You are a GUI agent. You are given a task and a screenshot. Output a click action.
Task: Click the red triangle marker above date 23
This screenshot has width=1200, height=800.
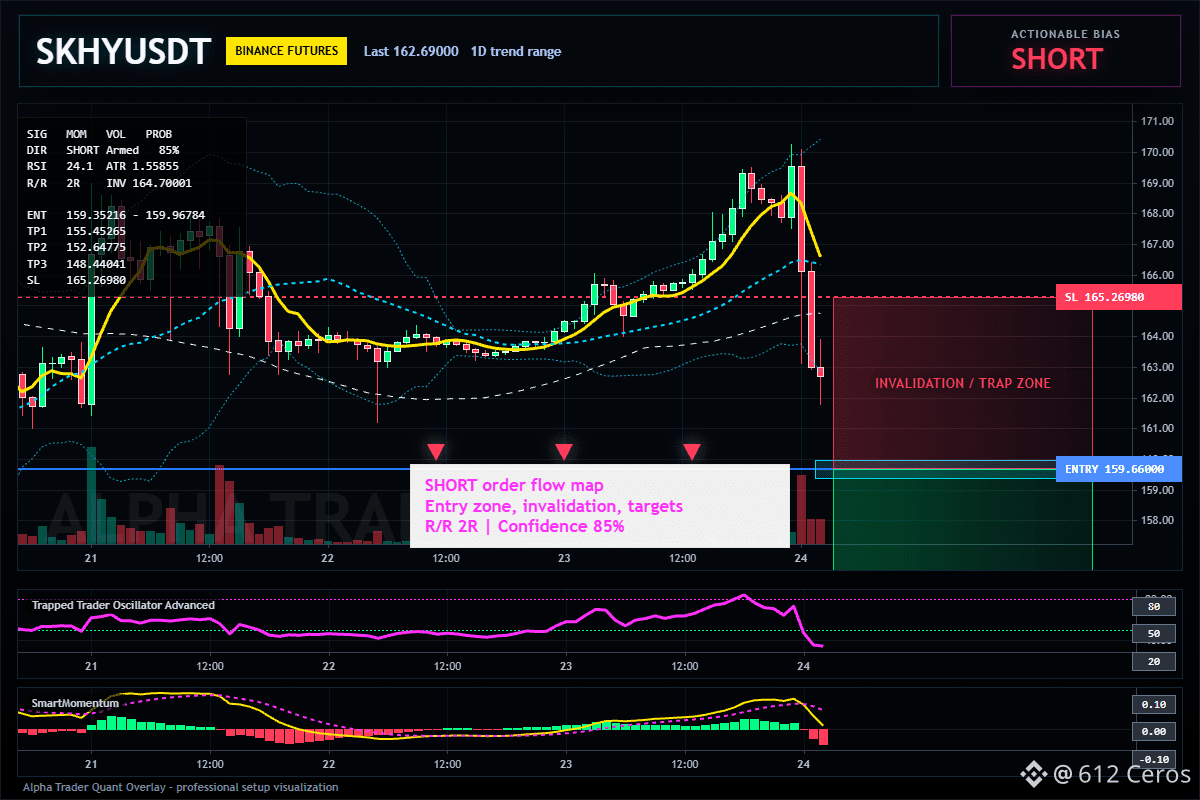[564, 452]
